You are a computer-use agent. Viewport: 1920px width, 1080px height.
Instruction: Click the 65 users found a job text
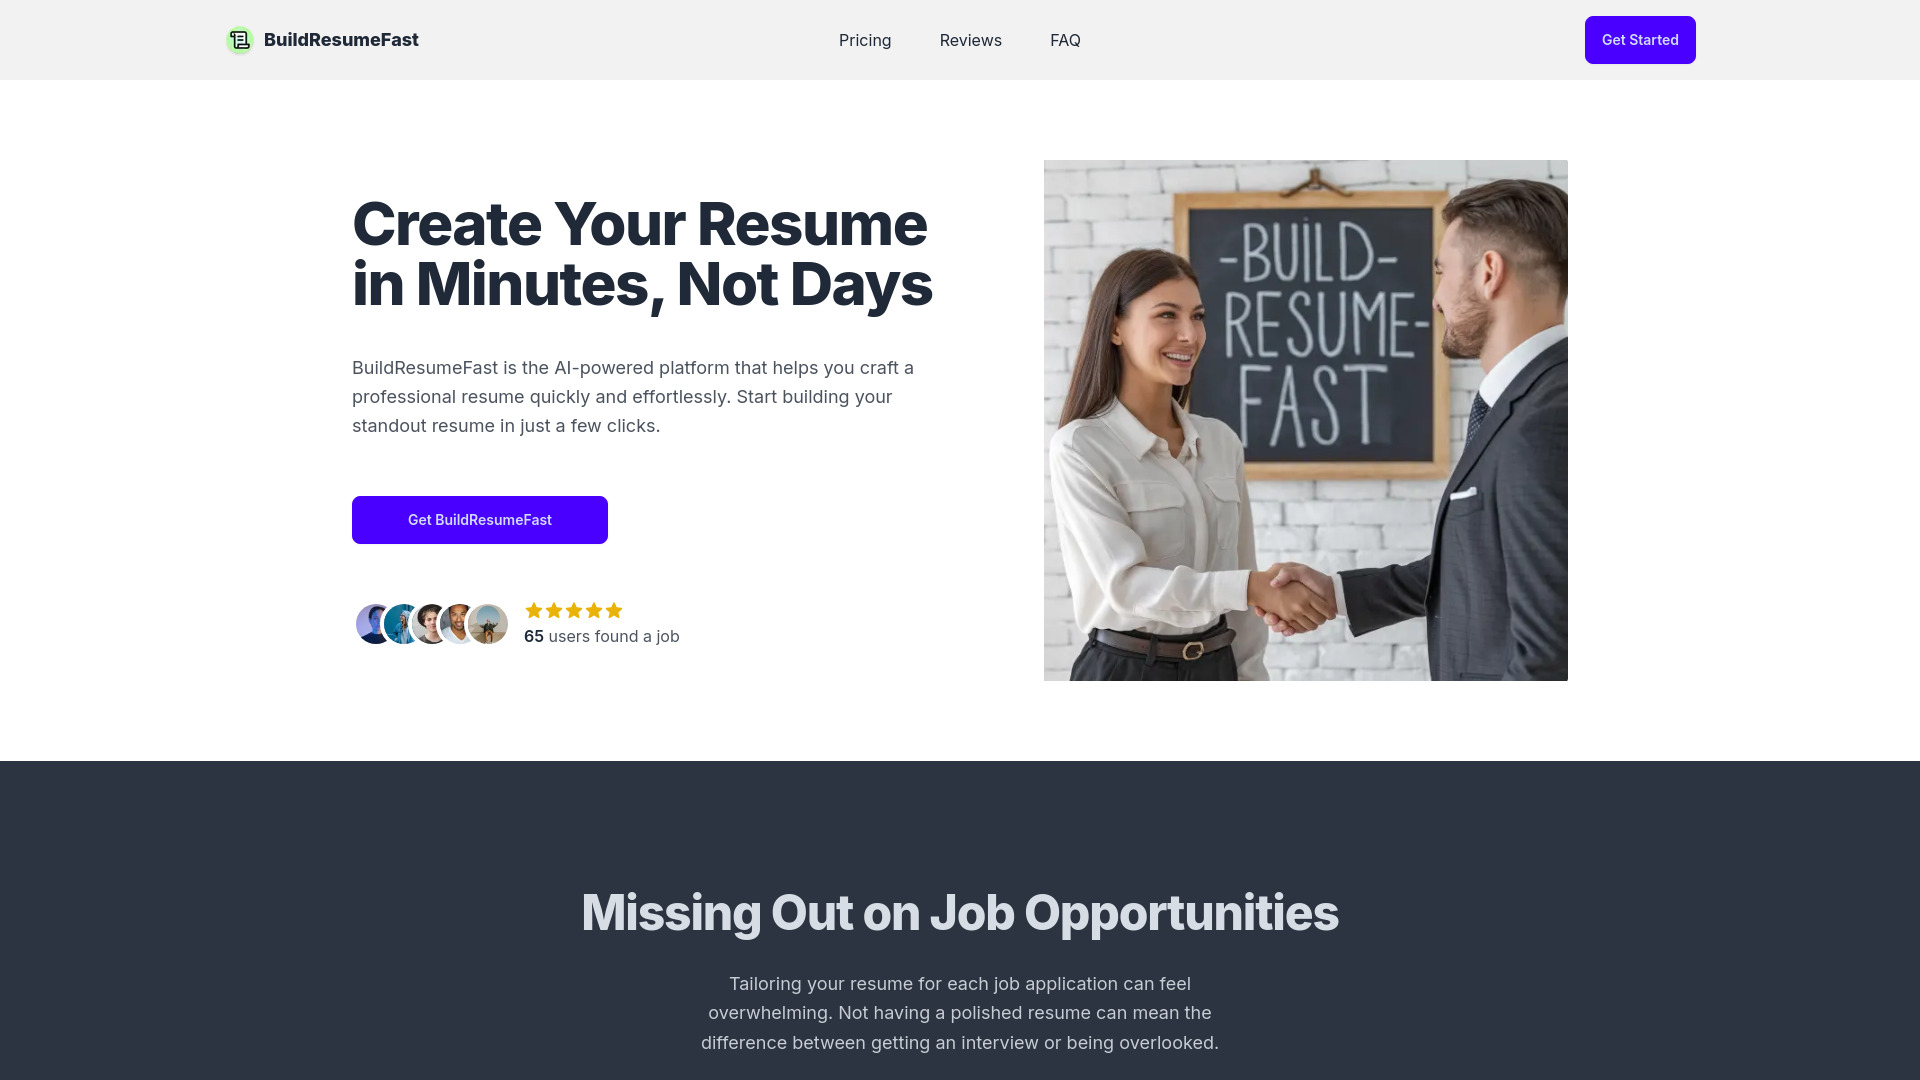[x=601, y=636]
